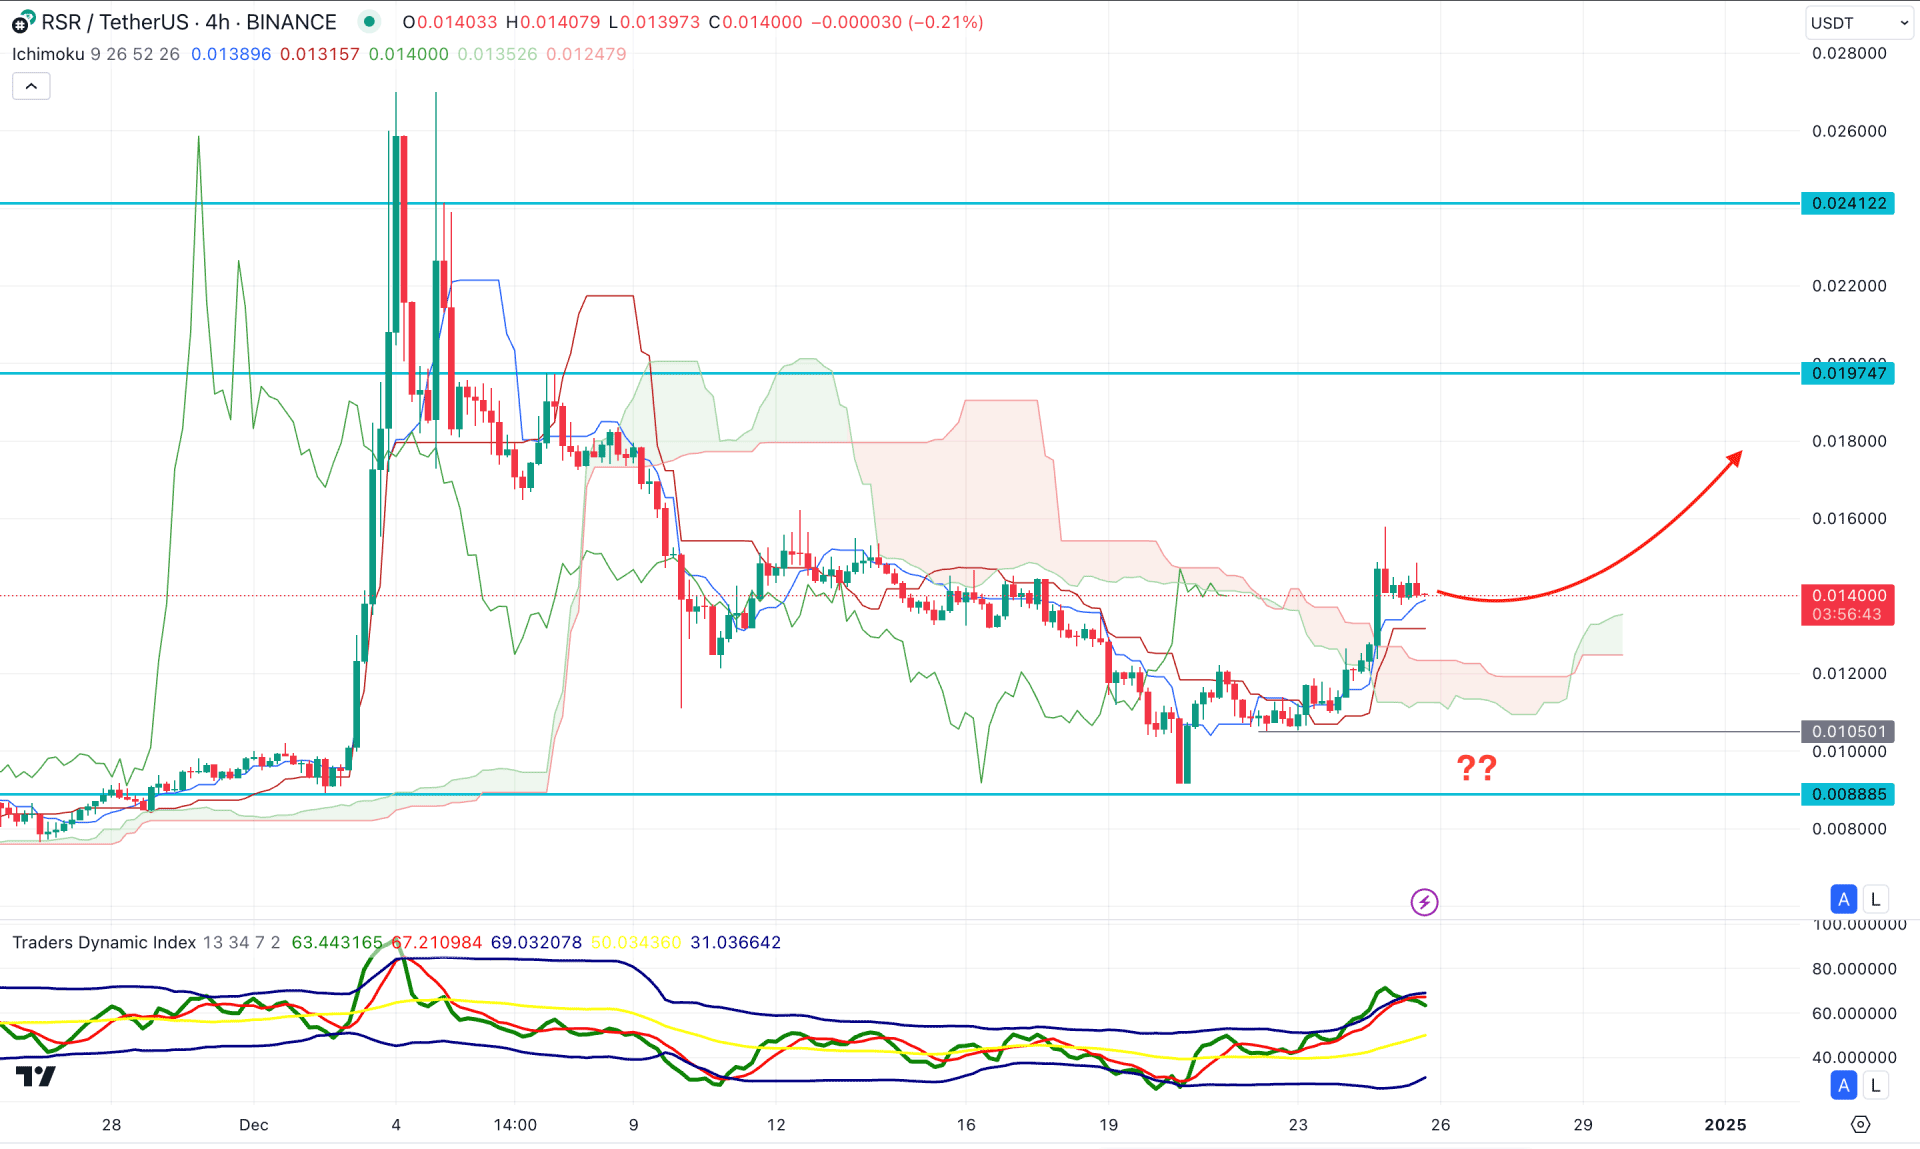Select the Traders Dynamic Index legend label
This screenshot has height=1149, width=1920.
click(104, 942)
